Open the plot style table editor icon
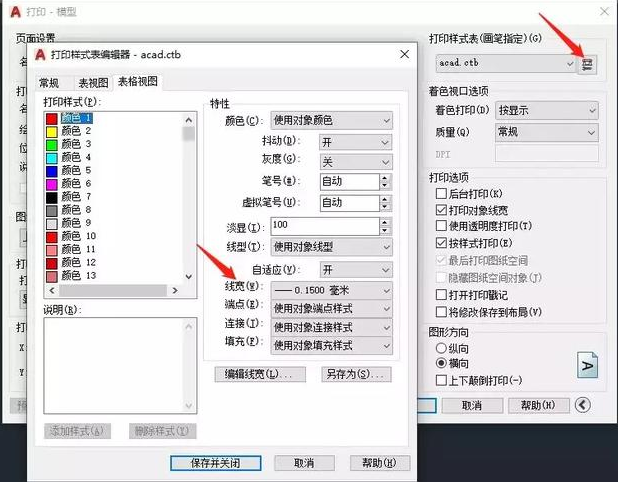The width and height of the screenshot is (618, 482). coord(587,64)
